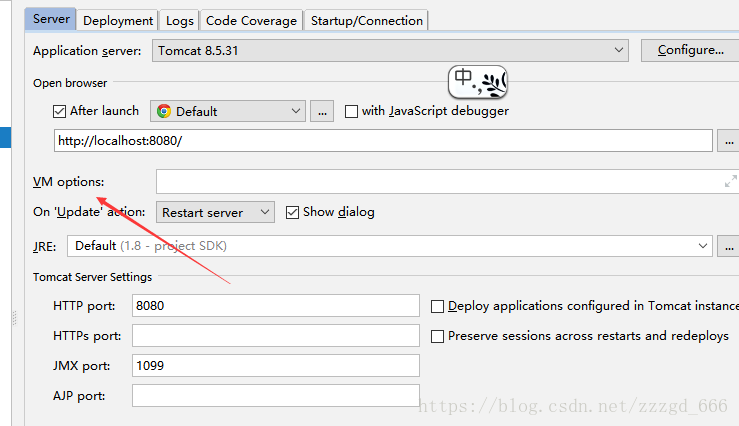Click the empty AJP port field

[x=276, y=395]
